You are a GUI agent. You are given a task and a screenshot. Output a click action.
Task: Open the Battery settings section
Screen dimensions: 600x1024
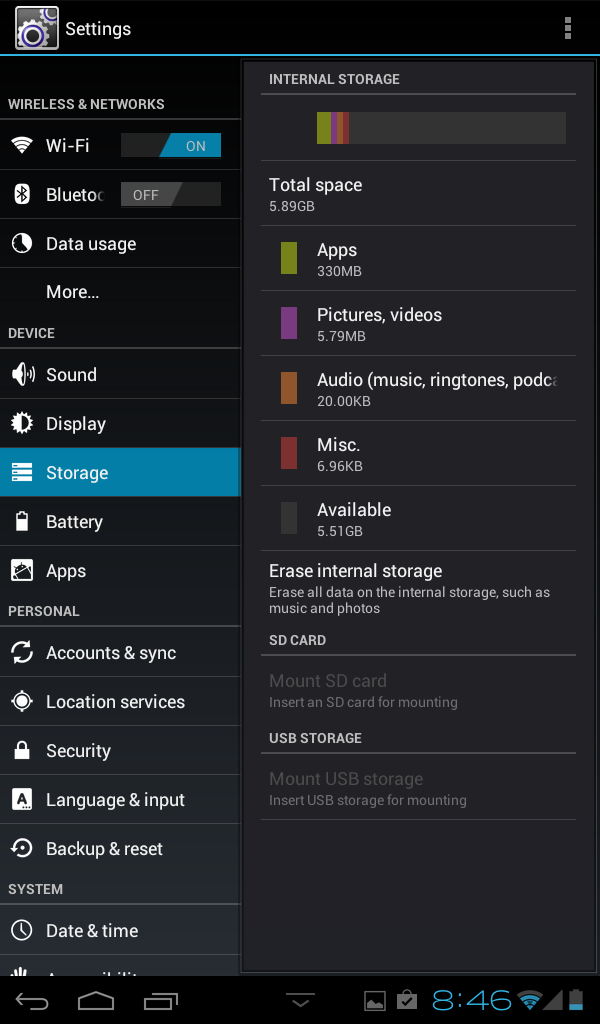click(x=120, y=521)
